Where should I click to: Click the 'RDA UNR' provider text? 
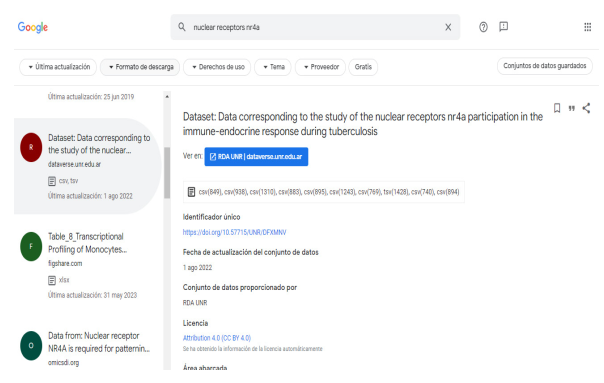(x=195, y=303)
